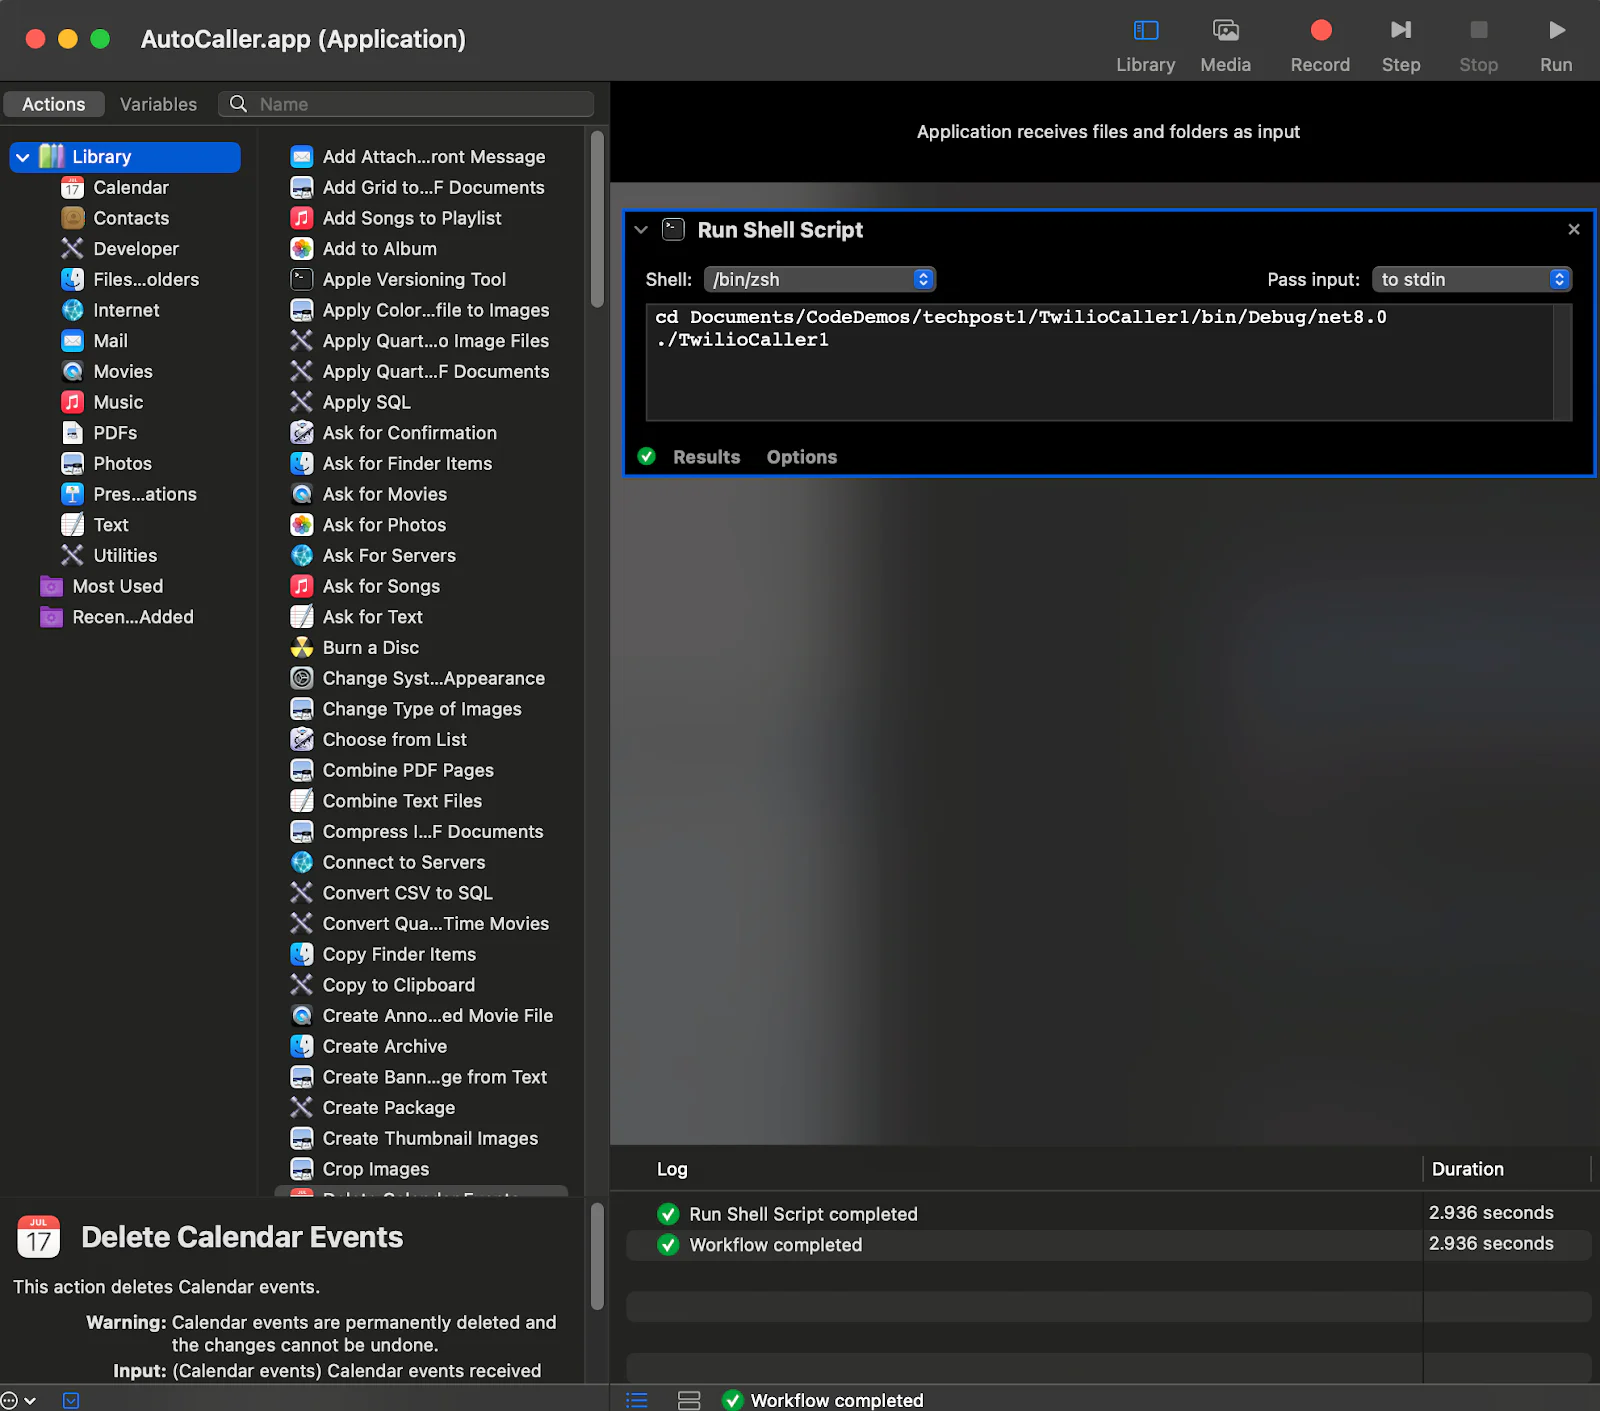The width and height of the screenshot is (1600, 1411).
Task: Toggle the blue checkbox icon in status bar
Action: click(x=71, y=1400)
